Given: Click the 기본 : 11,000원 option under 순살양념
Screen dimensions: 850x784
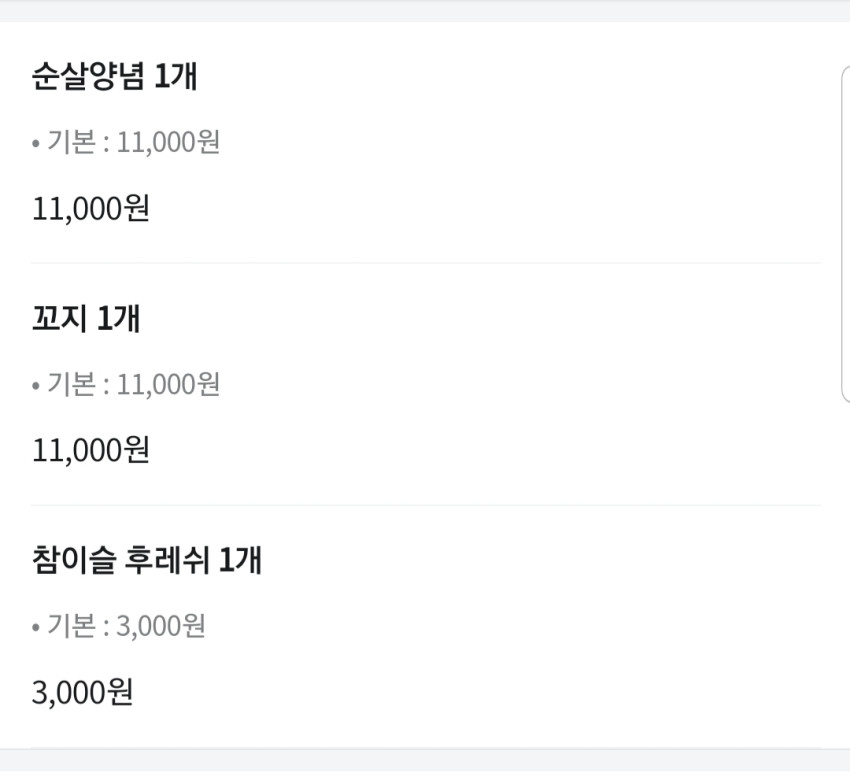Looking at the screenshot, I should [133, 142].
